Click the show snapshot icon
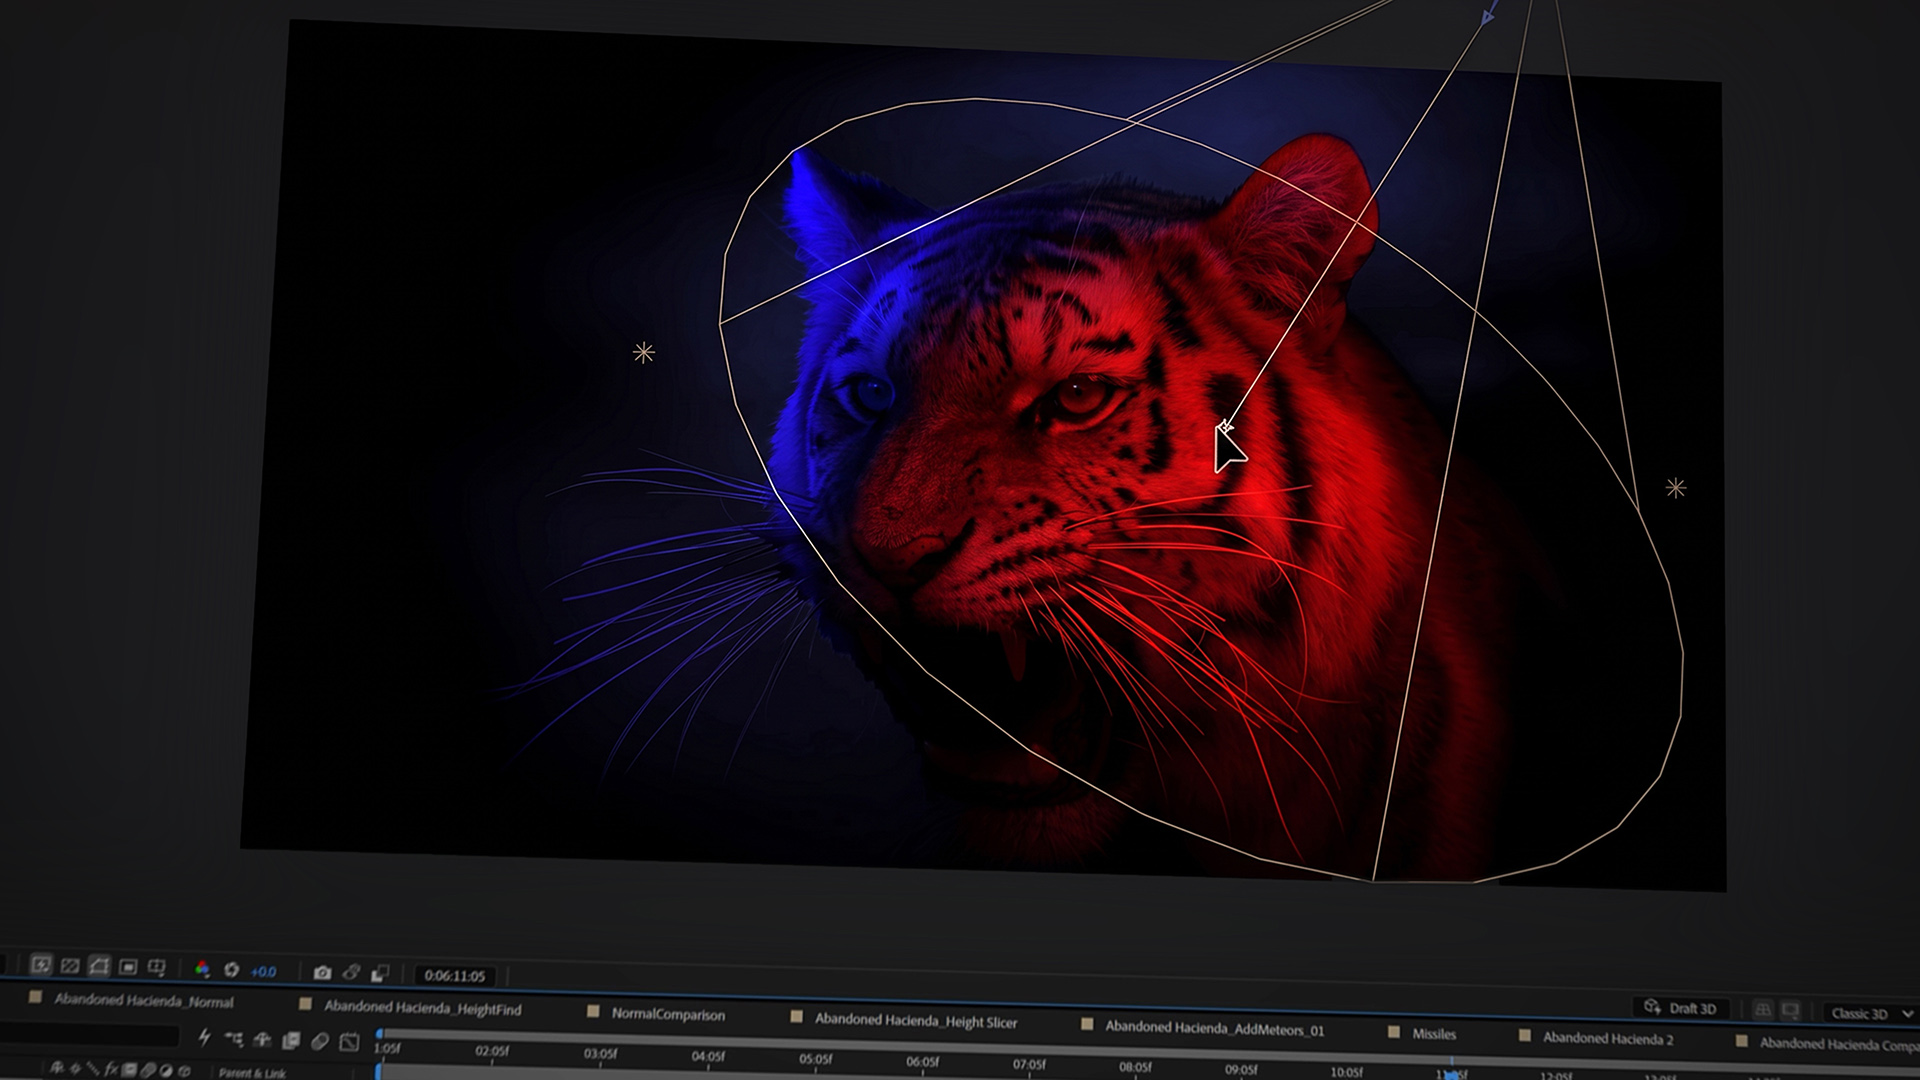This screenshot has height=1080, width=1920. click(x=351, y=972)
